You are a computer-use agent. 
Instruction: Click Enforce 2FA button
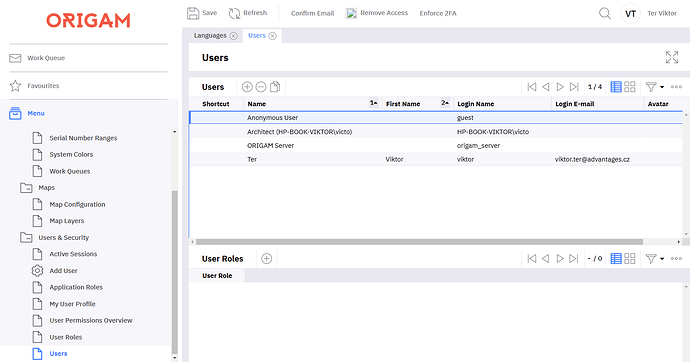coord(438,13)
